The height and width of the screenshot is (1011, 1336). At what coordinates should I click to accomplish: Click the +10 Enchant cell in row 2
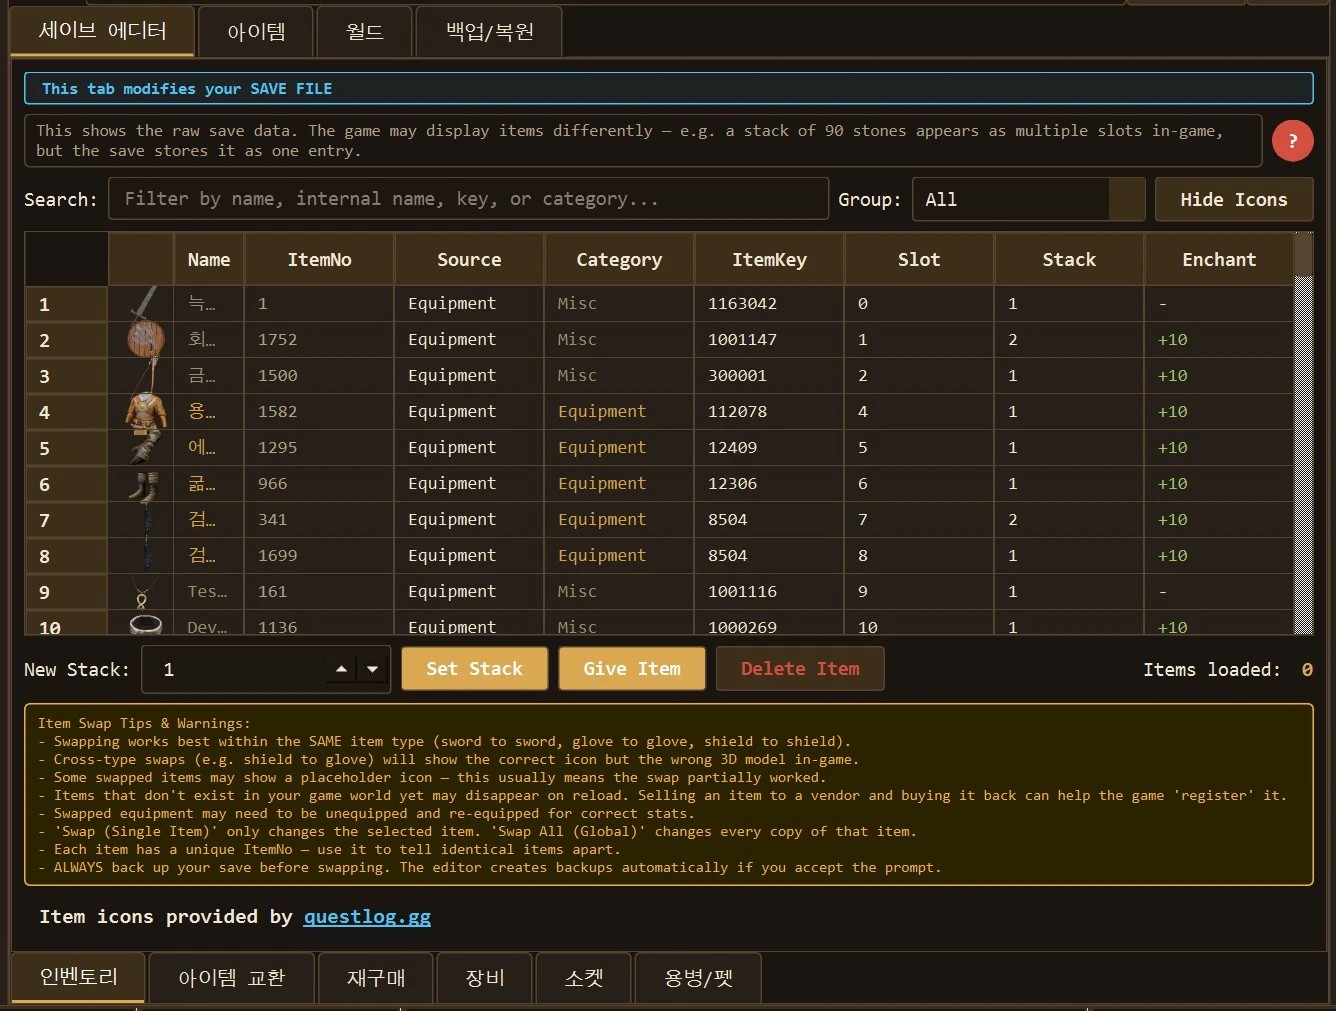tap(1219, 340)
